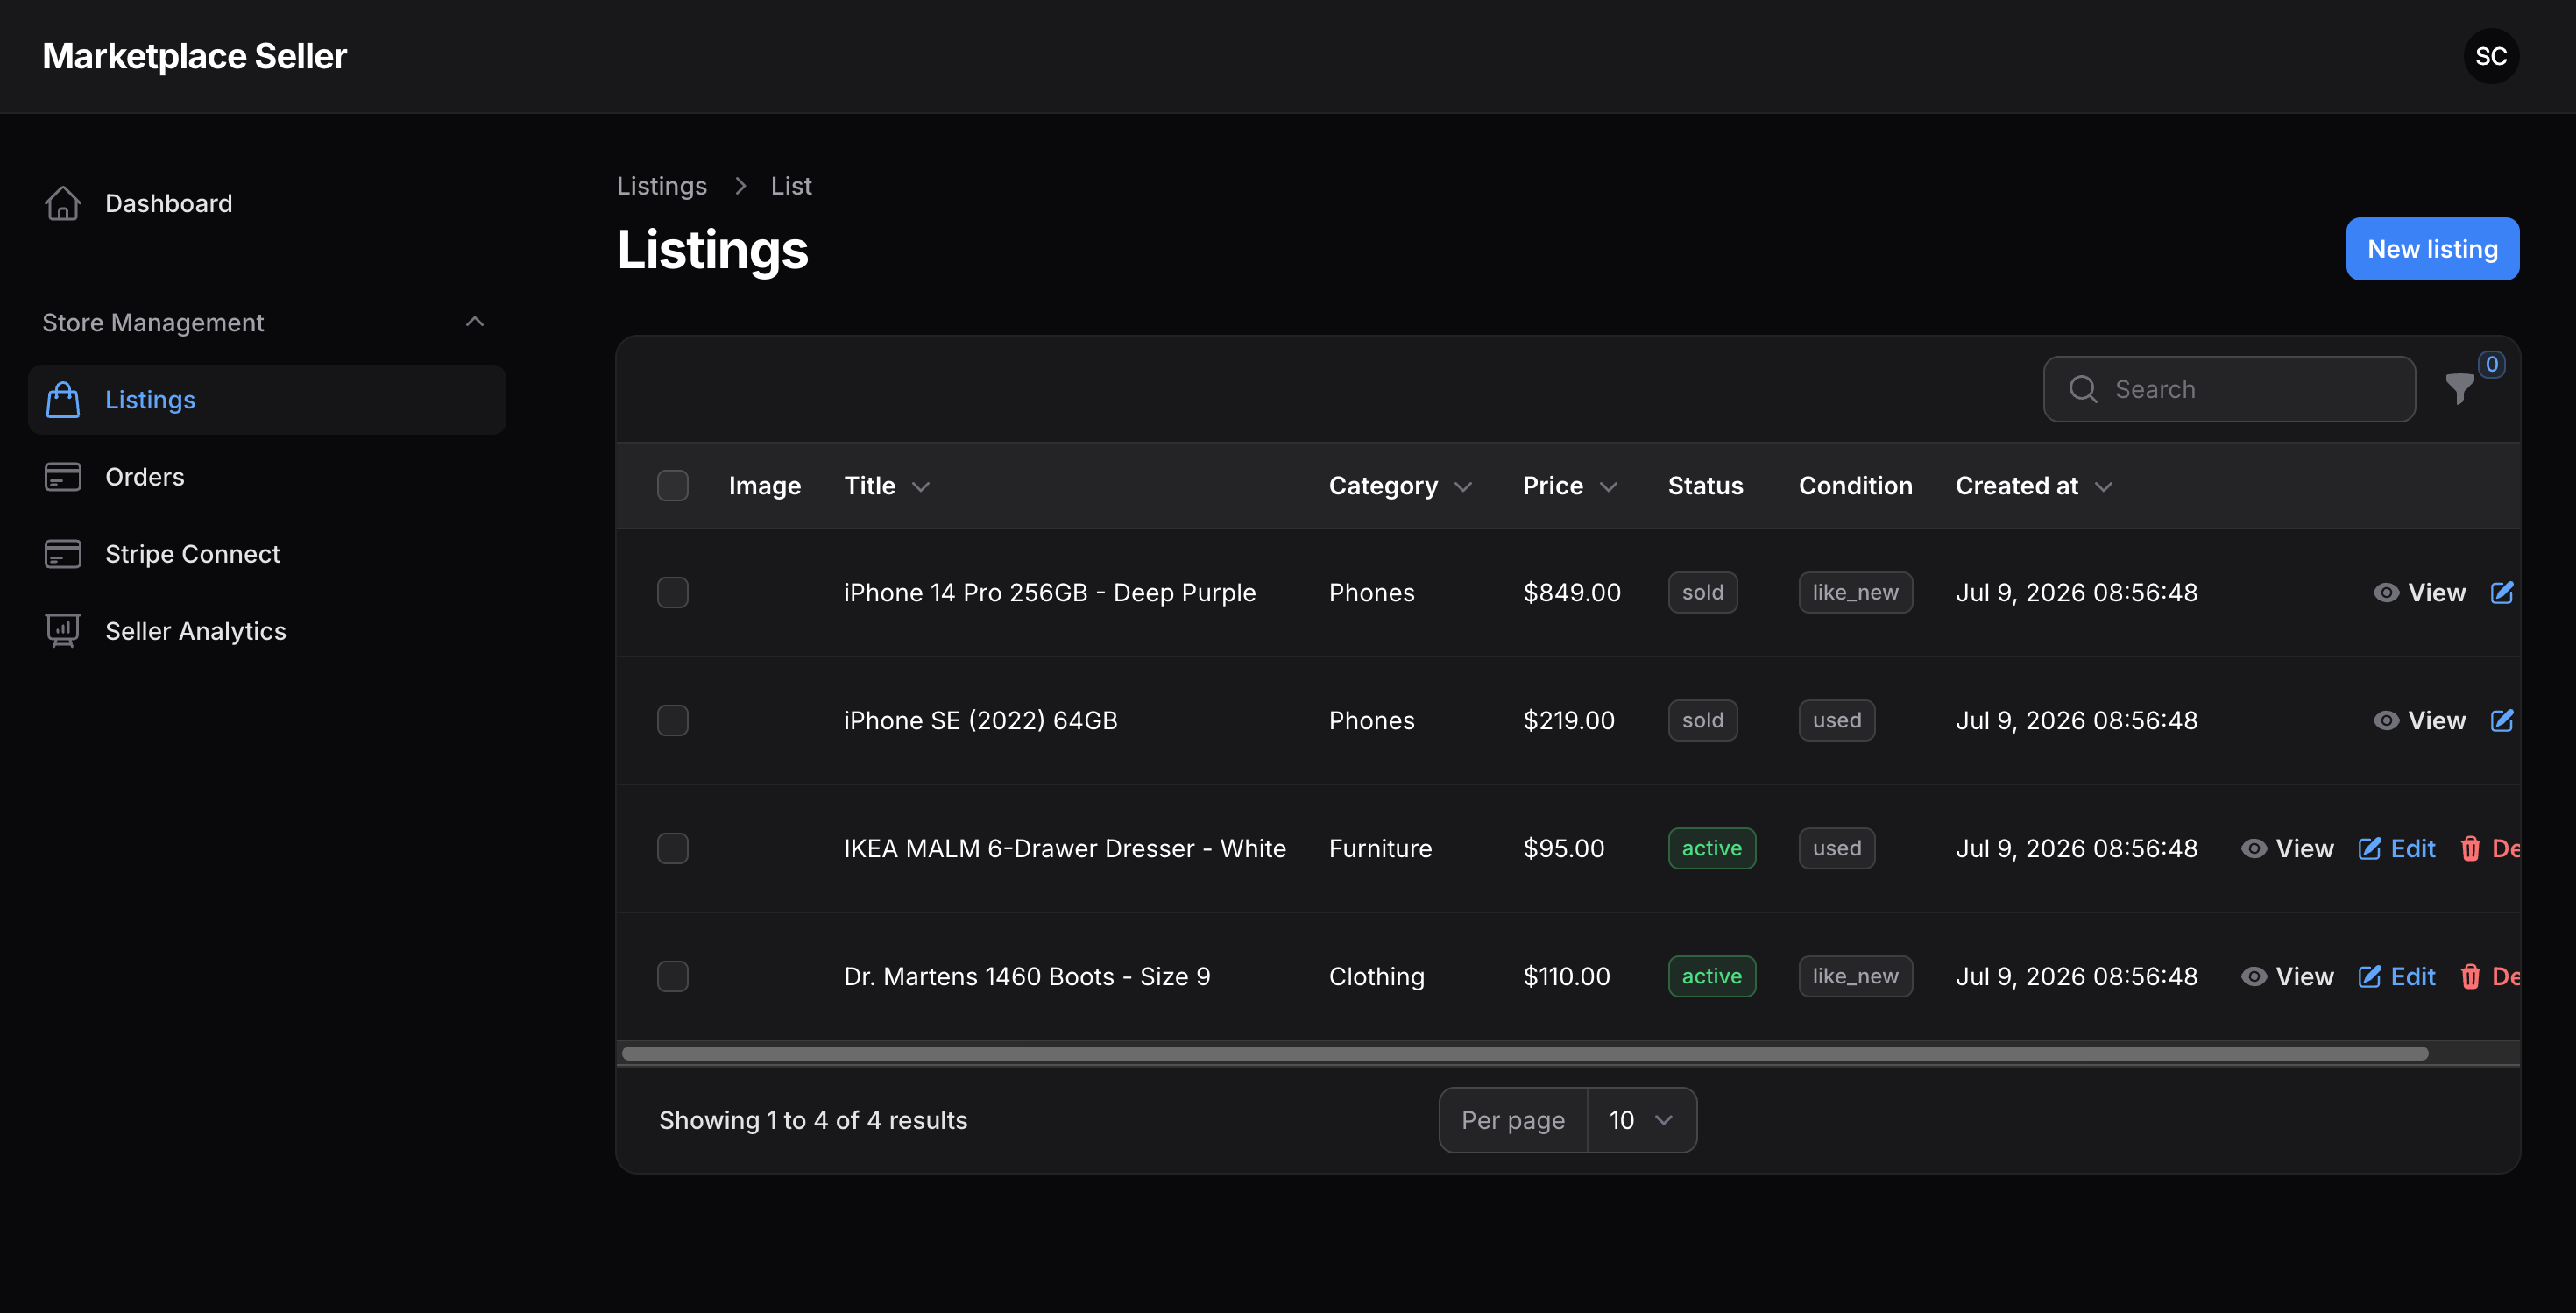
Task: Click the filter count badge
Action: coord(2491,364)
